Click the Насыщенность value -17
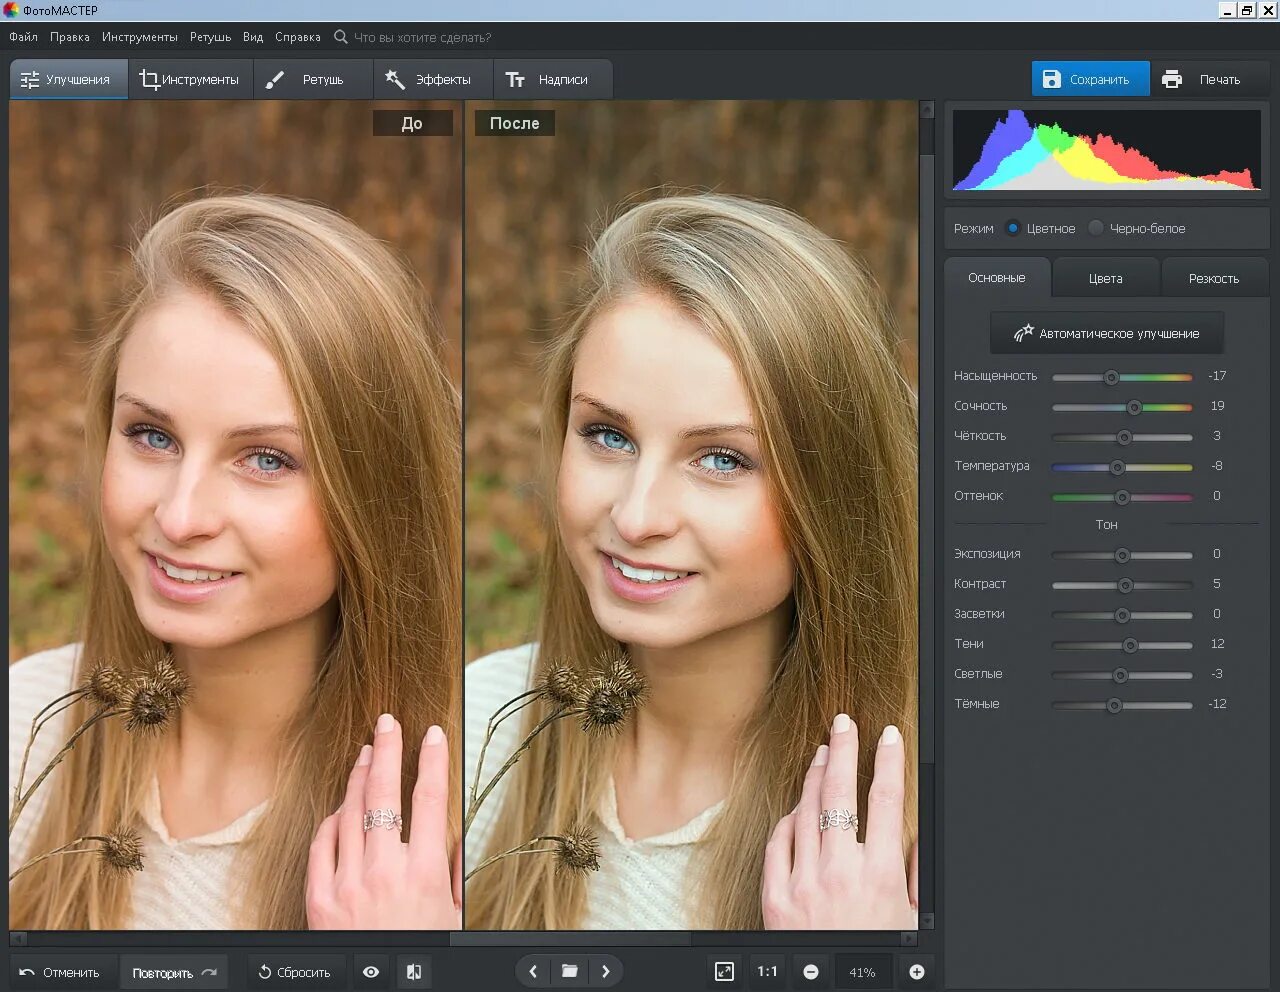The image size is (1280, 992). tap(1217, 376)
